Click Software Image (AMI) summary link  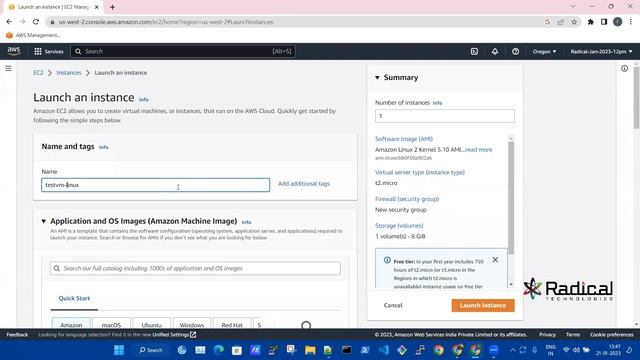pyautogui.click(x=404, y=139)
